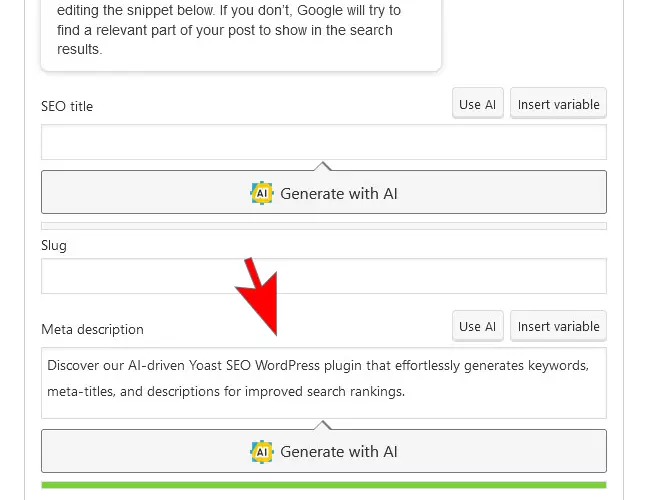The height and width of the screenshot is (500, 650).
Task: Click the AI icon below Meta description box
Action: tap(261, 452)
